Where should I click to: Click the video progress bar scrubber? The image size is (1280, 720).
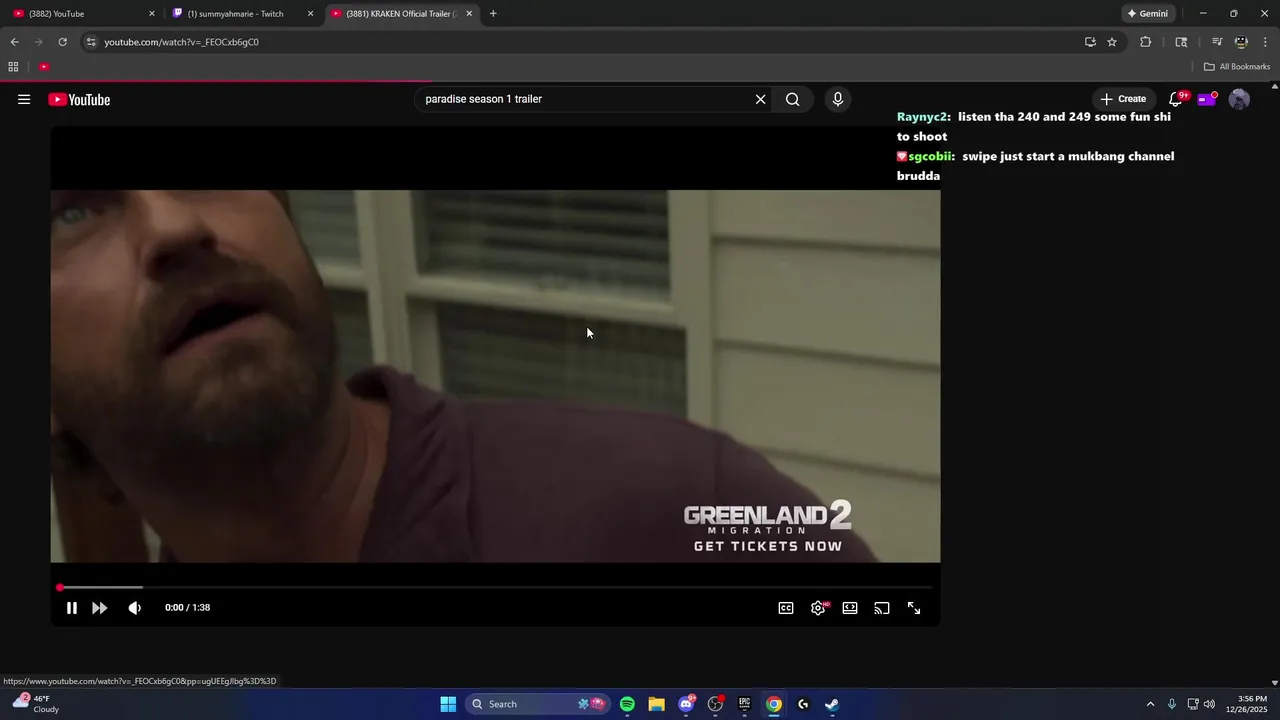click(x=60, y=588)
